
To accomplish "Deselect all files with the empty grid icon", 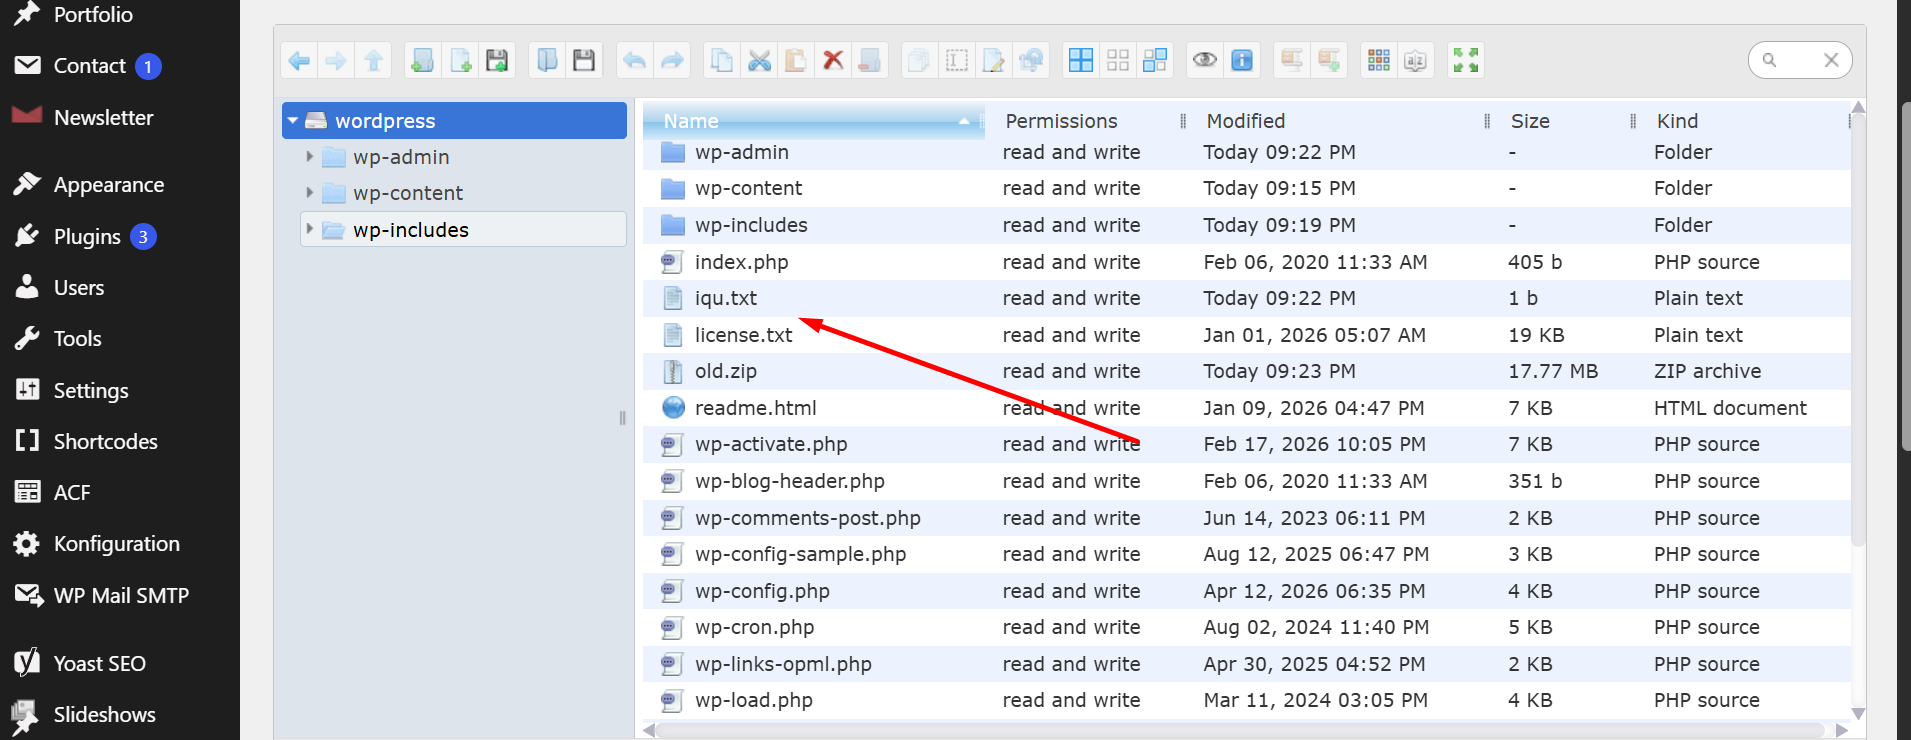I will tap(1118, 61).
